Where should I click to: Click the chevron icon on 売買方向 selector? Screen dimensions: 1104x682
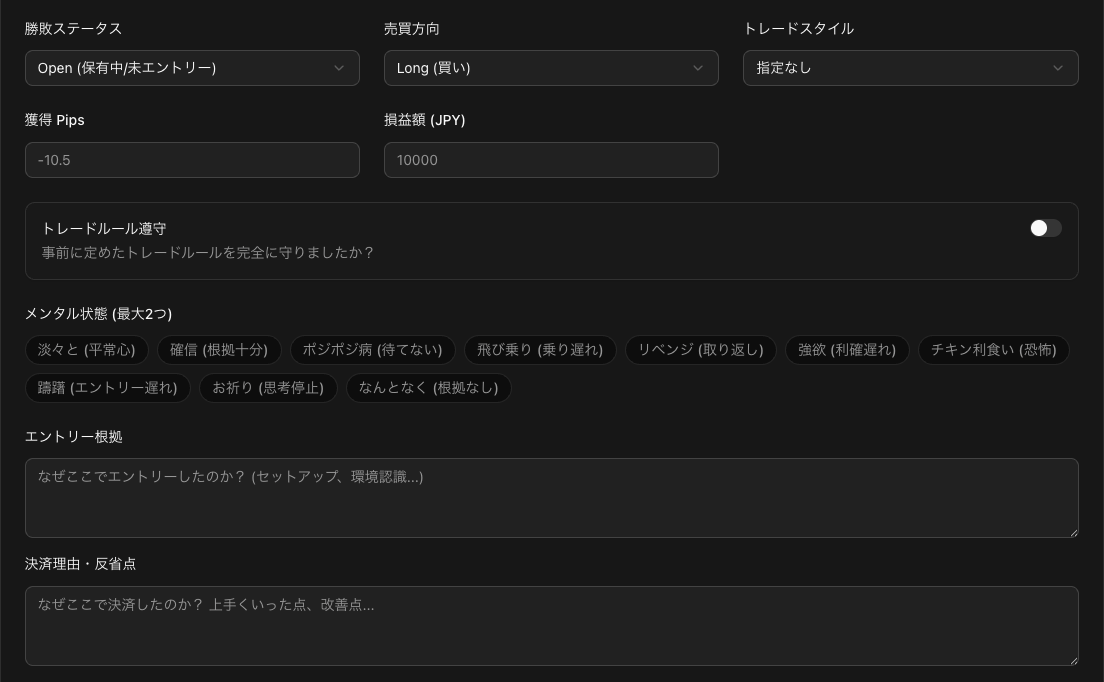tap(698, 68)
